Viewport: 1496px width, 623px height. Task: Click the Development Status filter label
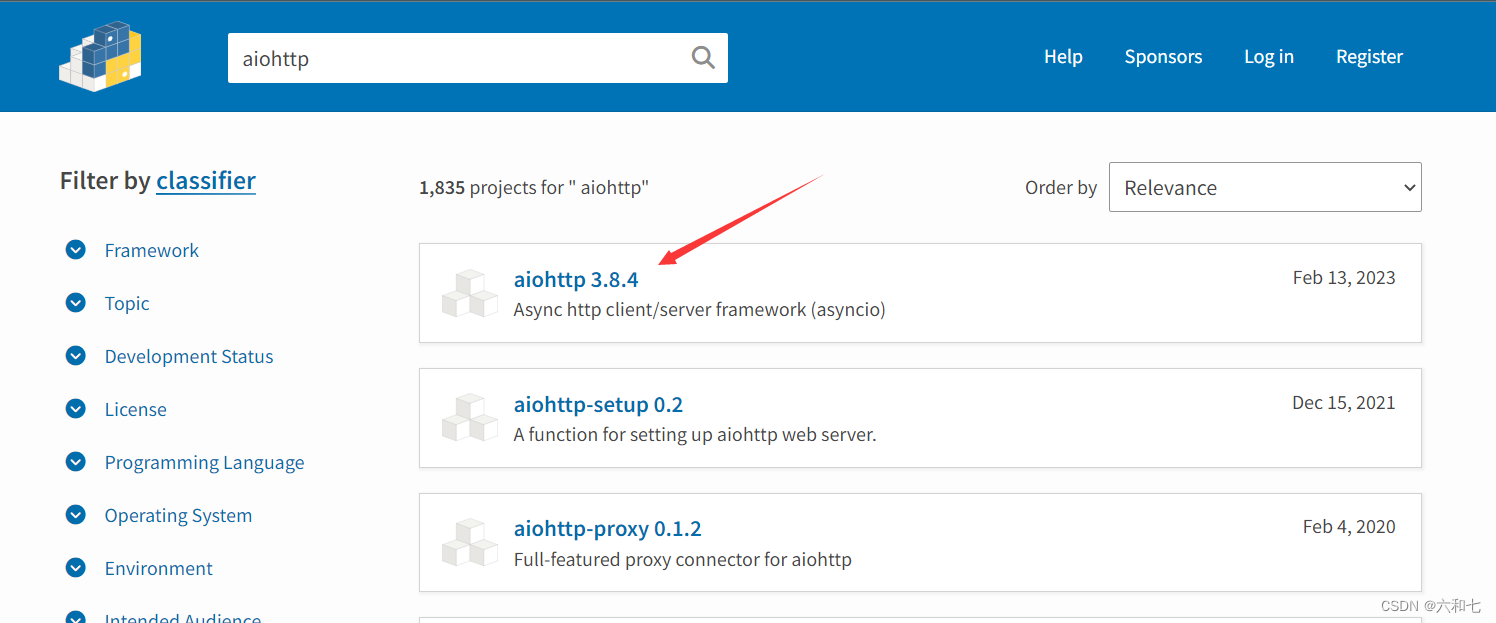coord(189,356)
